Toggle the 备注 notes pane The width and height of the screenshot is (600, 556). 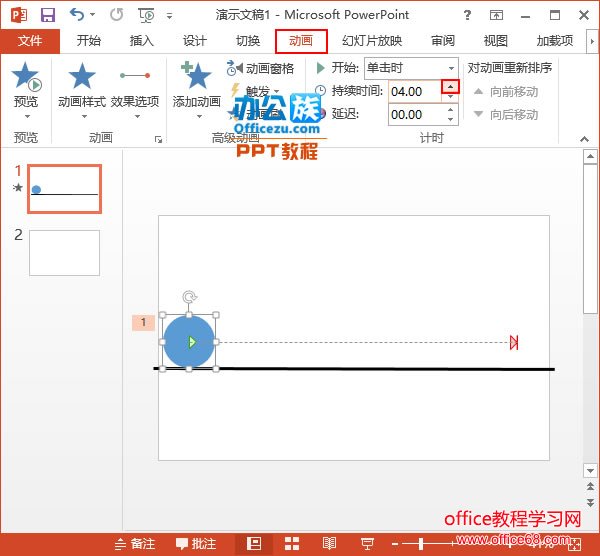135,544
